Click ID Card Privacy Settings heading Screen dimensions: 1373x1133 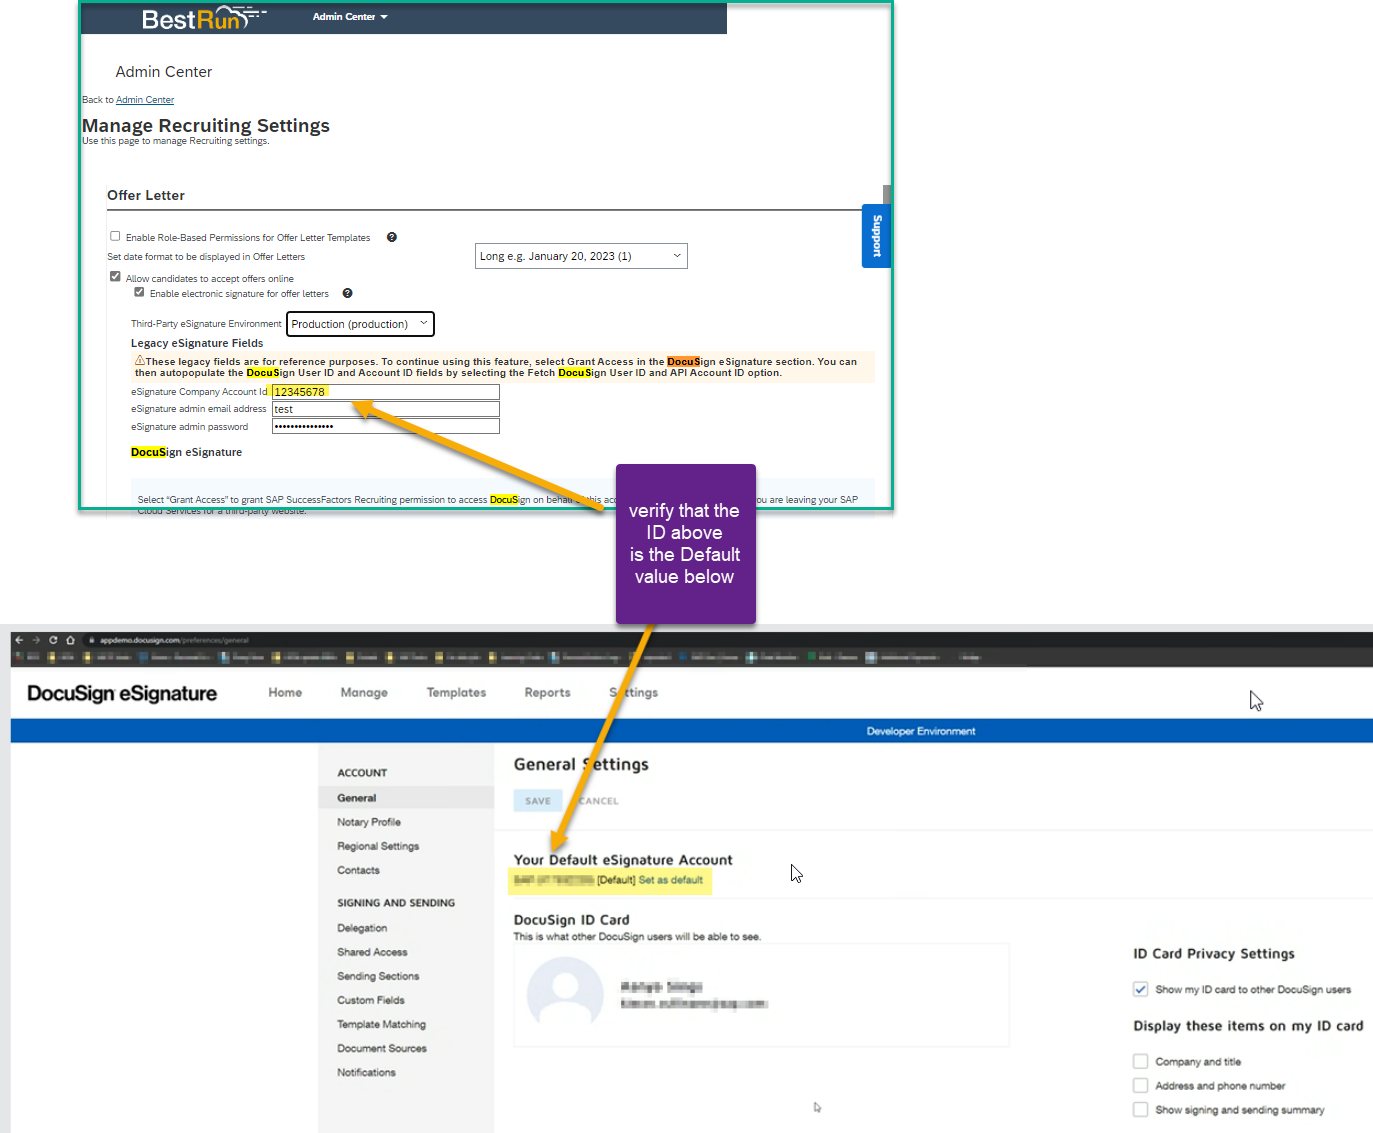(x=1214, y=954)
